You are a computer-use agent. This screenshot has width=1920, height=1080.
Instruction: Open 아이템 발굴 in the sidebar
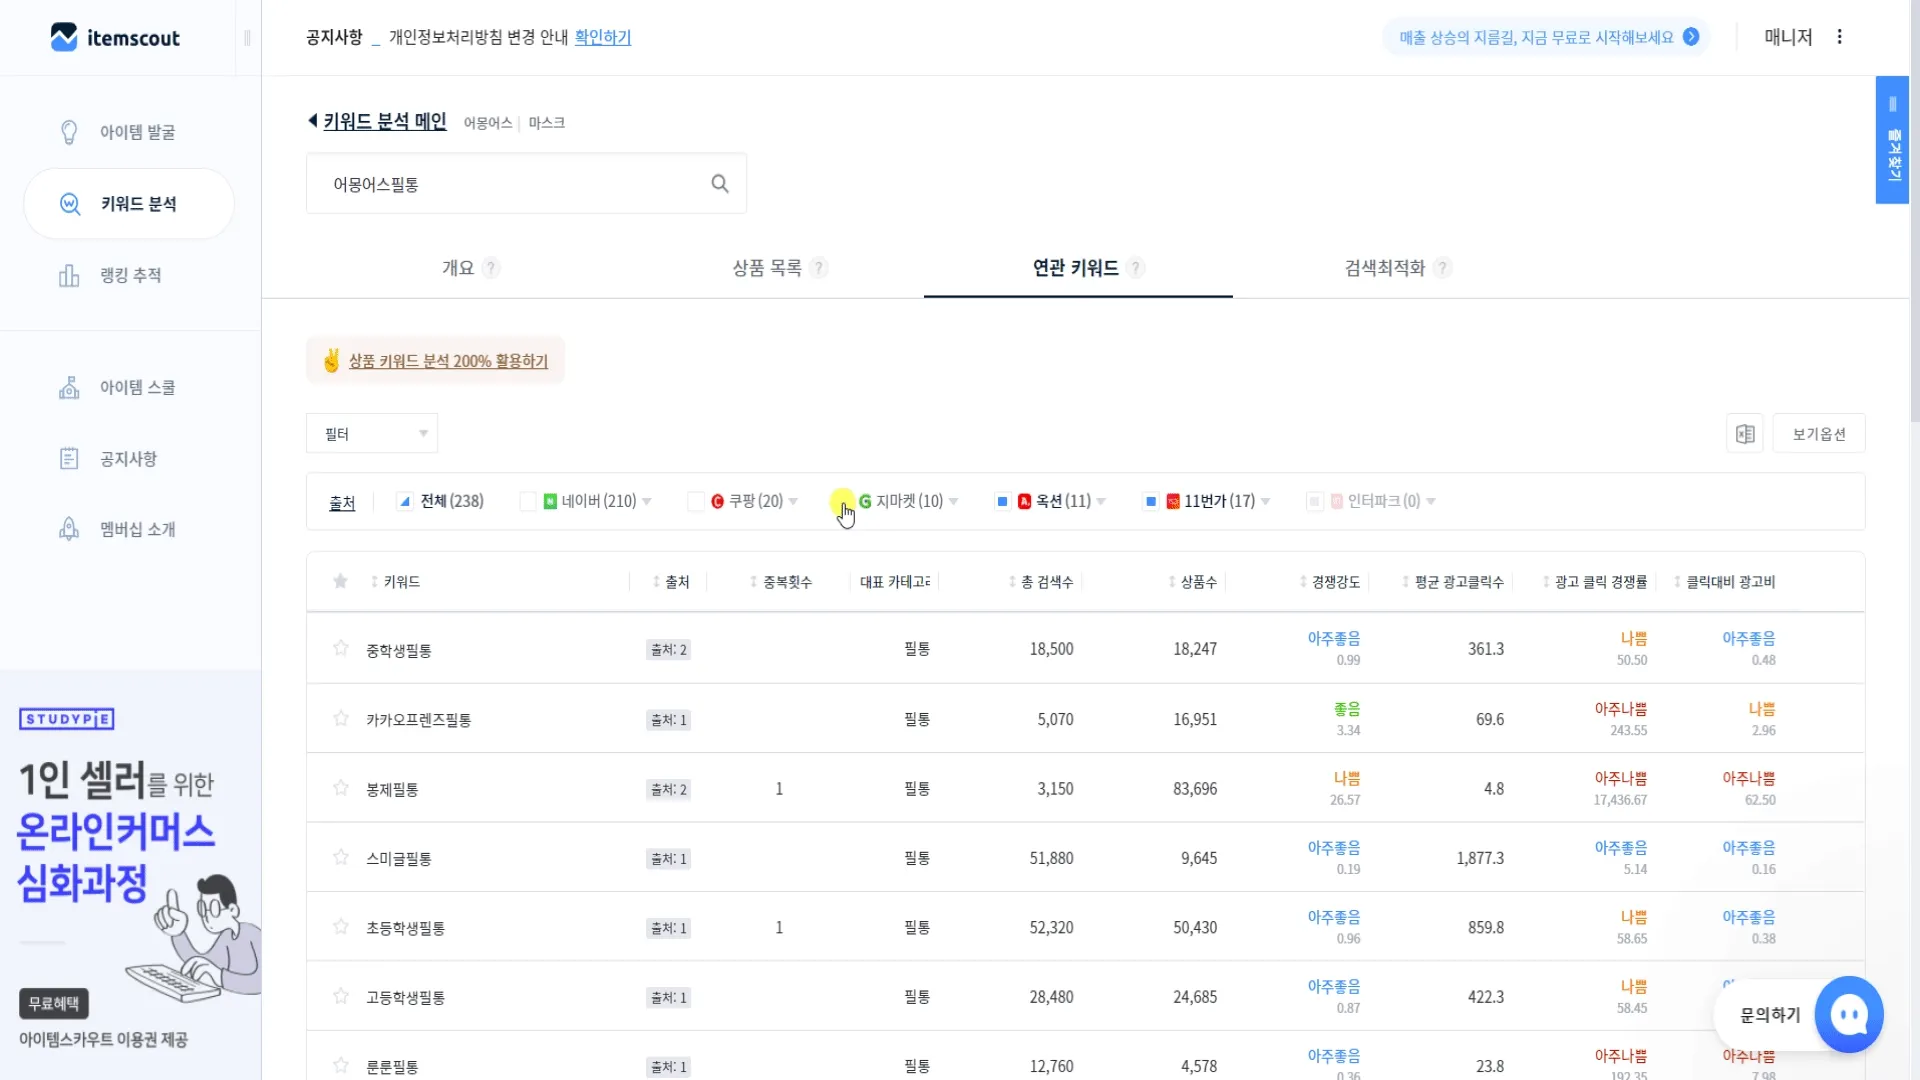137,132
